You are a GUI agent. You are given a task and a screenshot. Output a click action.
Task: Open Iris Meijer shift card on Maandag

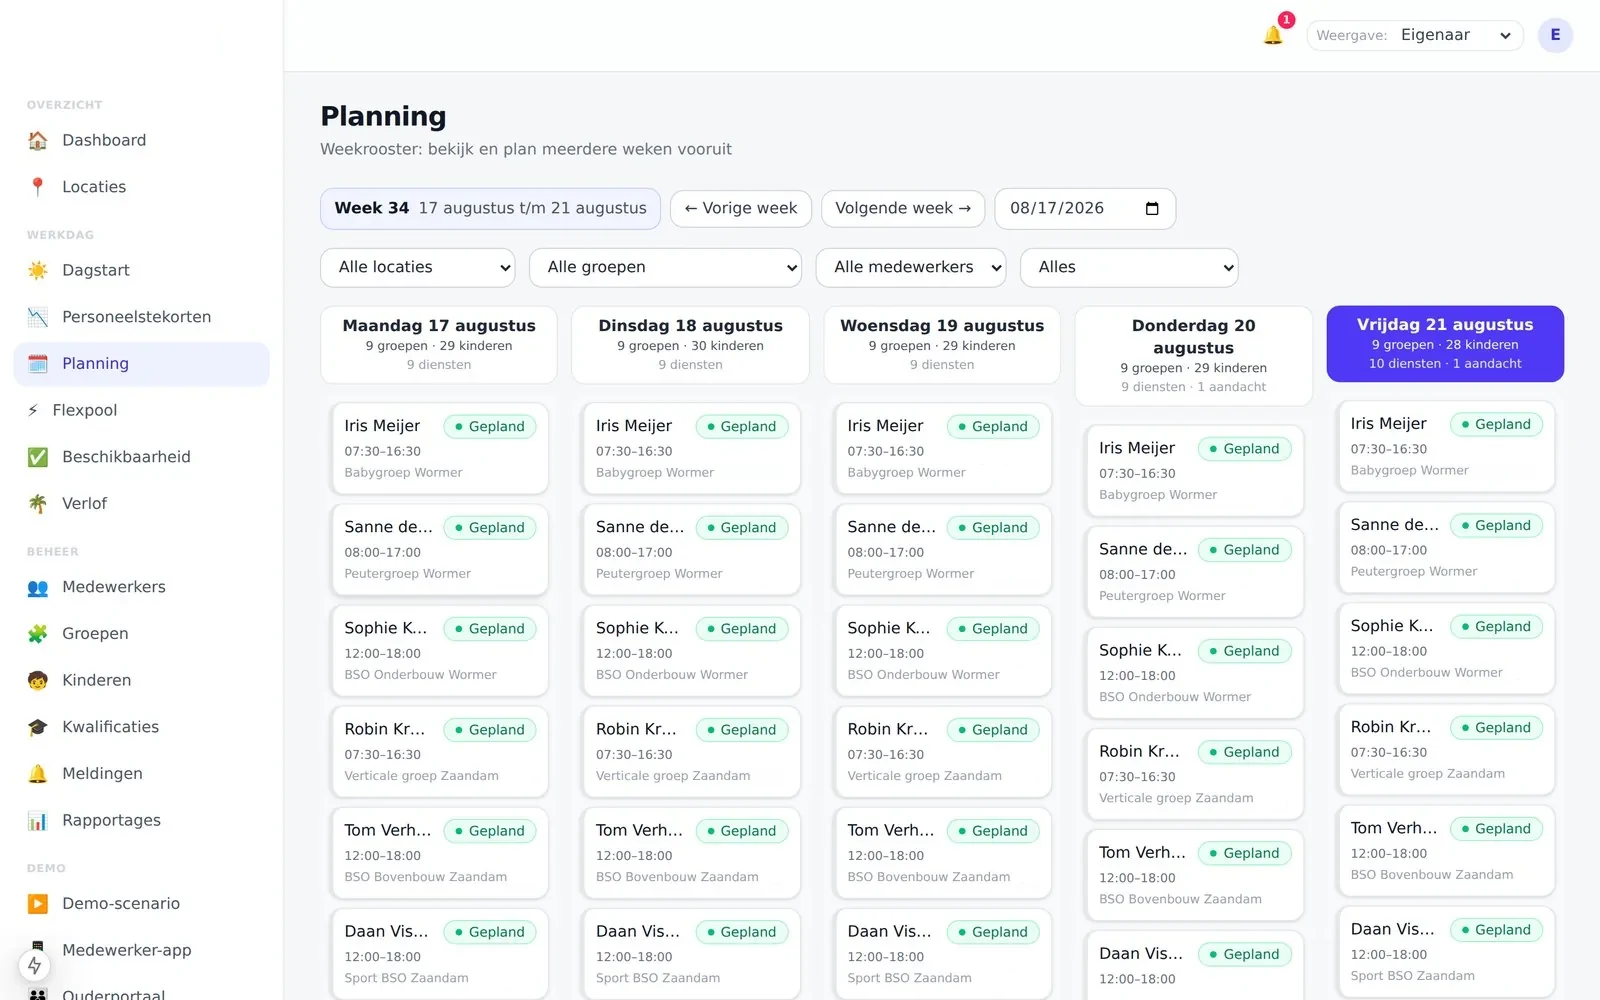point(439,448)
